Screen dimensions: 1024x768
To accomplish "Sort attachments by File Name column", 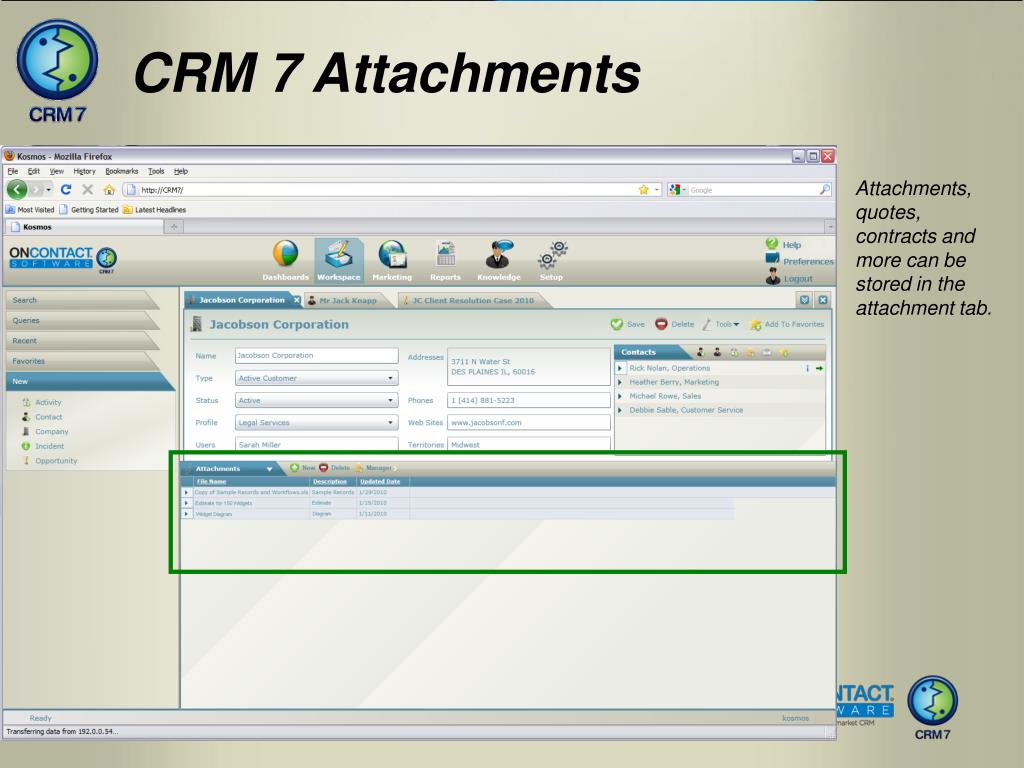I will point(212,481).
